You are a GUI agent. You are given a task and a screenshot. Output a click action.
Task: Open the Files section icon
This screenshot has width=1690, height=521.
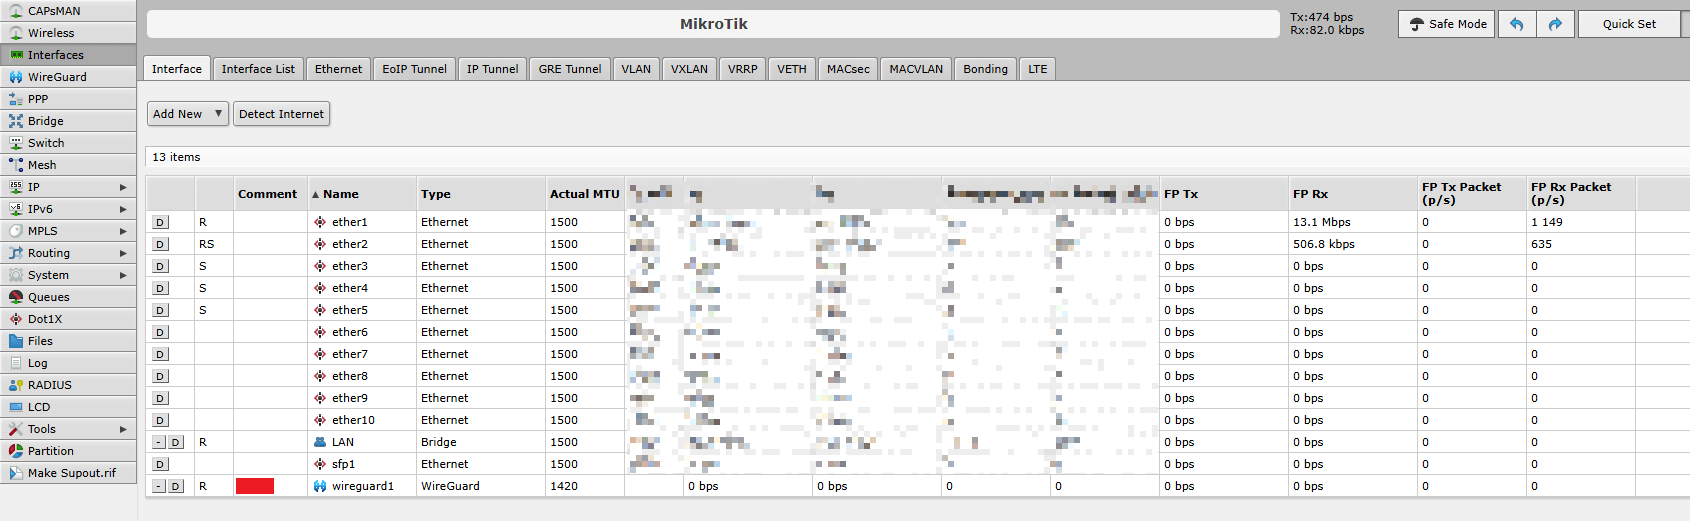(x=16, y=341)
